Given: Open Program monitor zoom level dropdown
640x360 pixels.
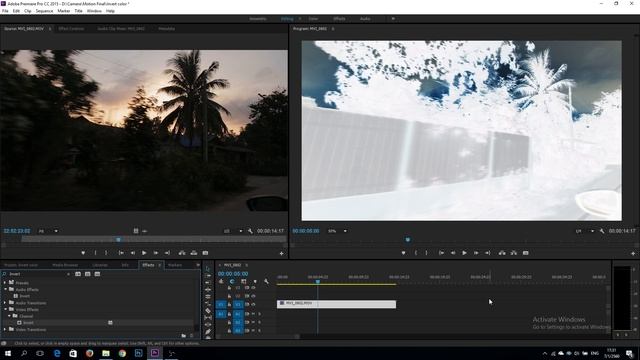Looking at the screenshot, I should coord(338,231).
